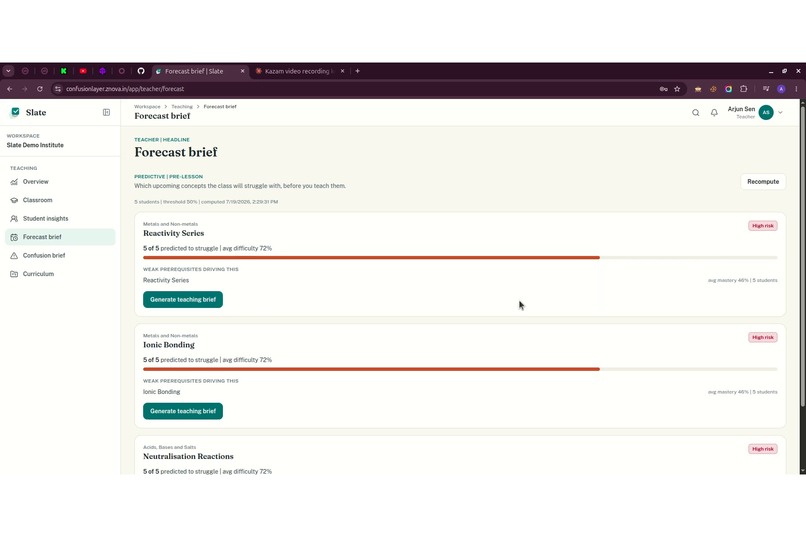Click the orange cookie-like extension icon

coord(713,89)
